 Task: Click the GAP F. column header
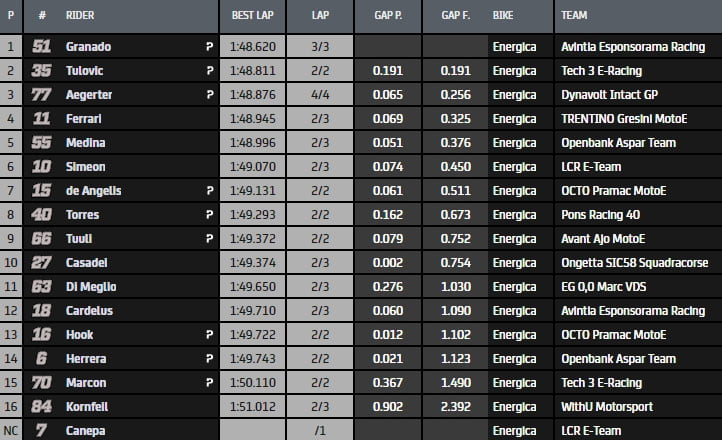pyautogui.click(x=454, y=17)
